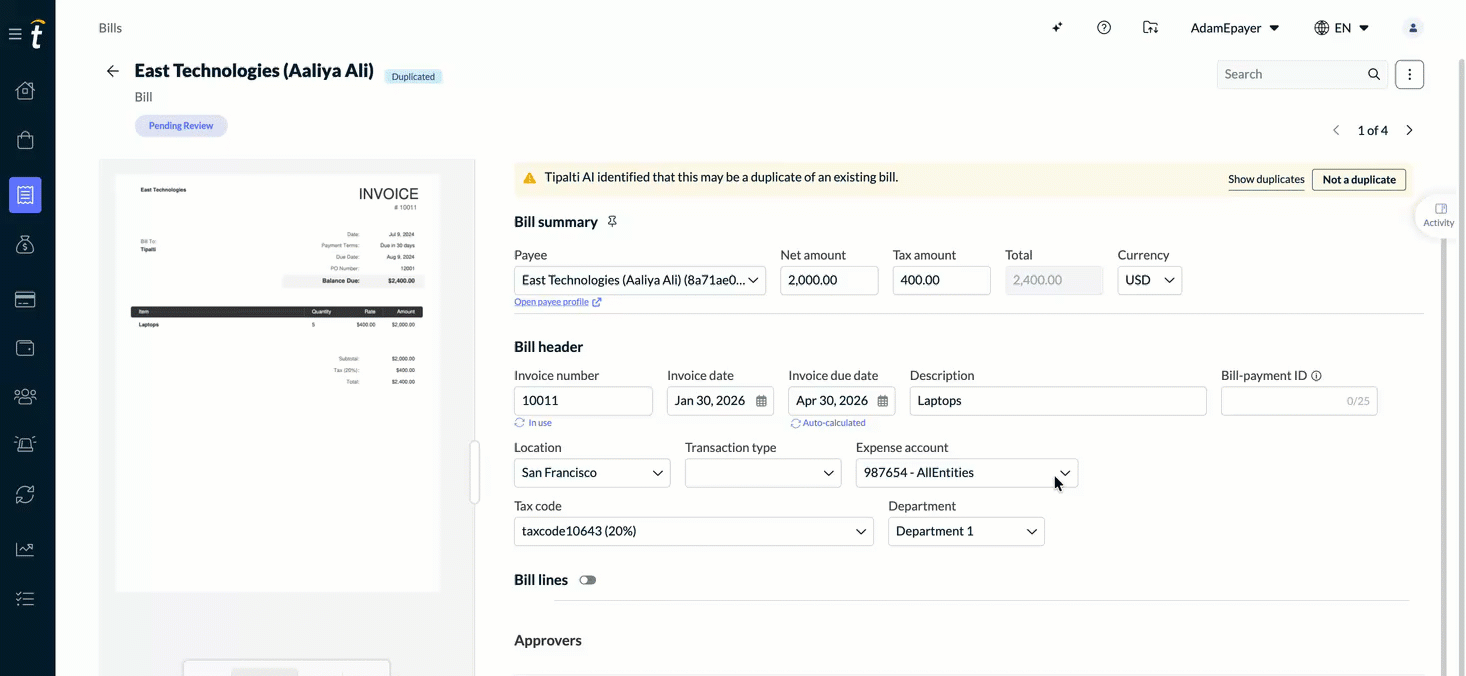The image size is (1466, 676).
Task: Open the Home icon in sidebar
Action: [25, 91]
